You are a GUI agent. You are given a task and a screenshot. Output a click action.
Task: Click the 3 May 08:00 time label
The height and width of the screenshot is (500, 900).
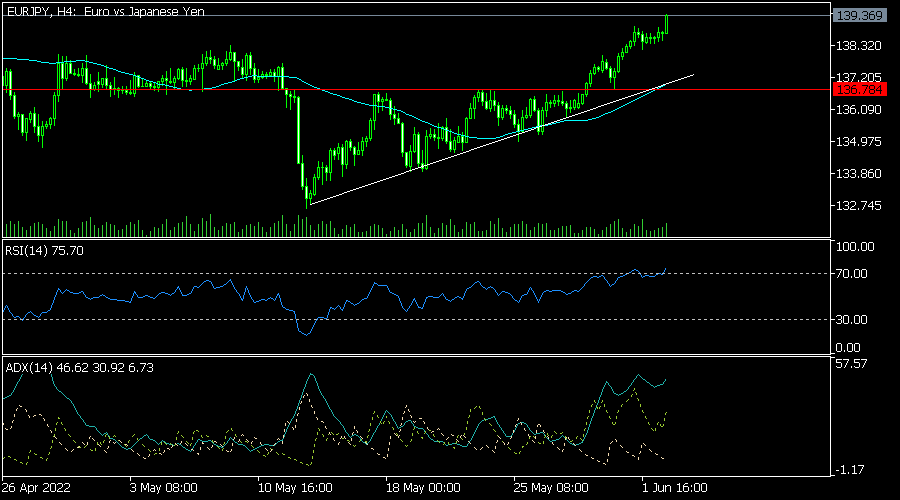164,488
